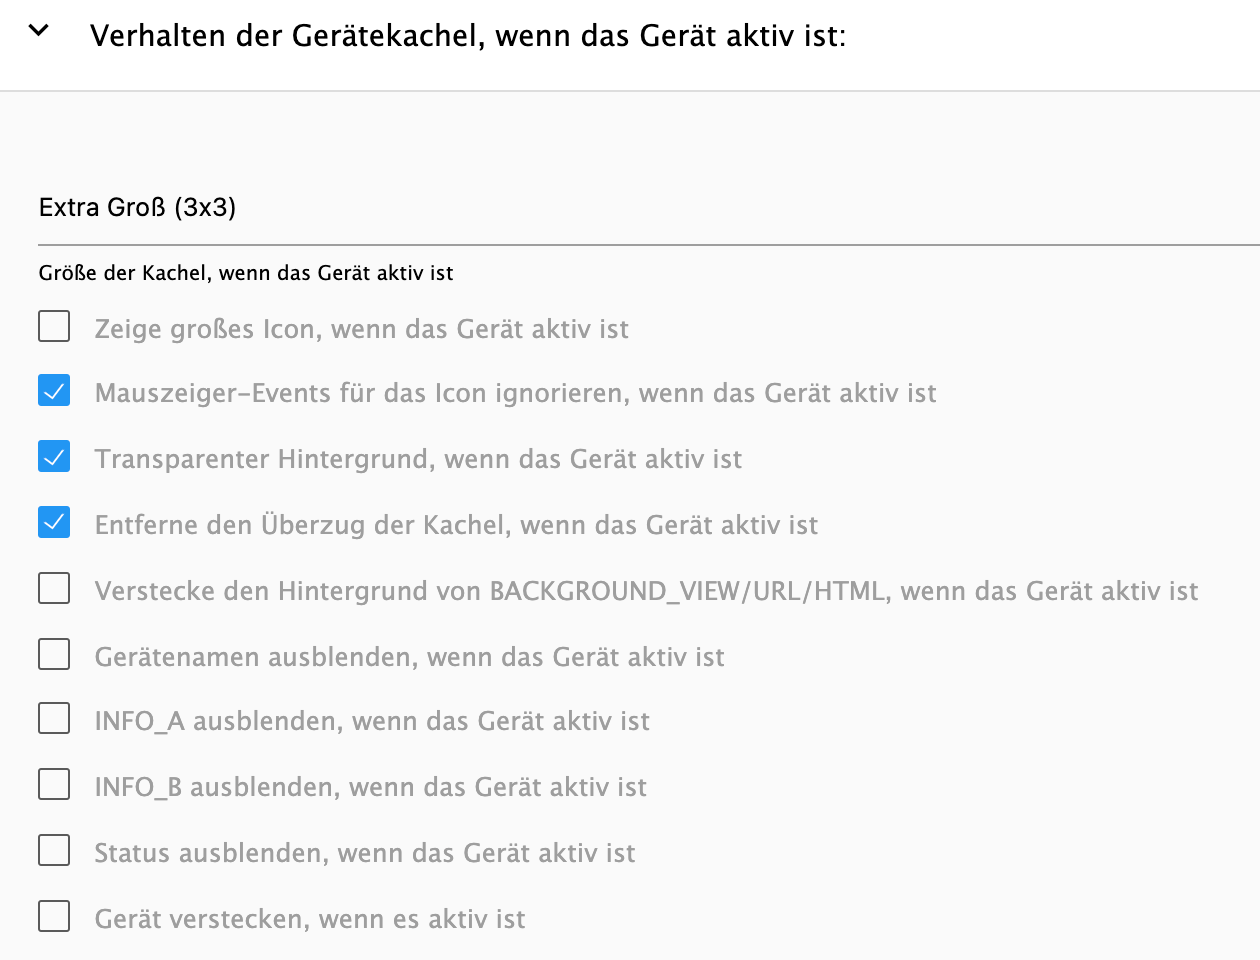
Task: Enable Verstecke den Hintergrund von BACKGROUND_VIEW checkbox
Action: click(x=54, y=588)
